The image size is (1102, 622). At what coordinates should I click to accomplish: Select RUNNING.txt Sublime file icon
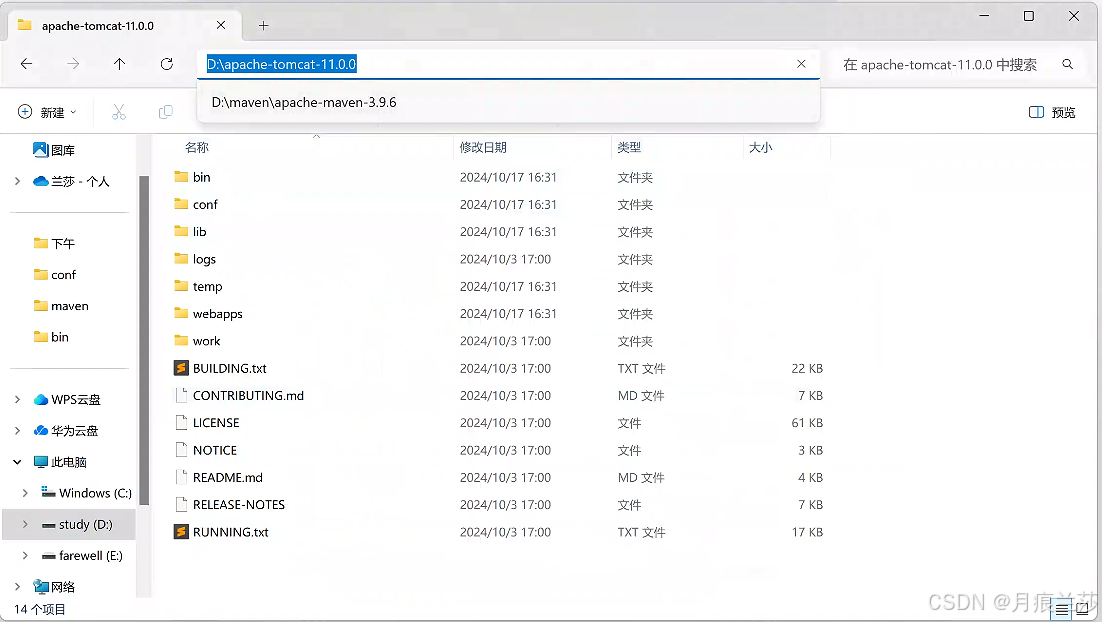[181, 531]
